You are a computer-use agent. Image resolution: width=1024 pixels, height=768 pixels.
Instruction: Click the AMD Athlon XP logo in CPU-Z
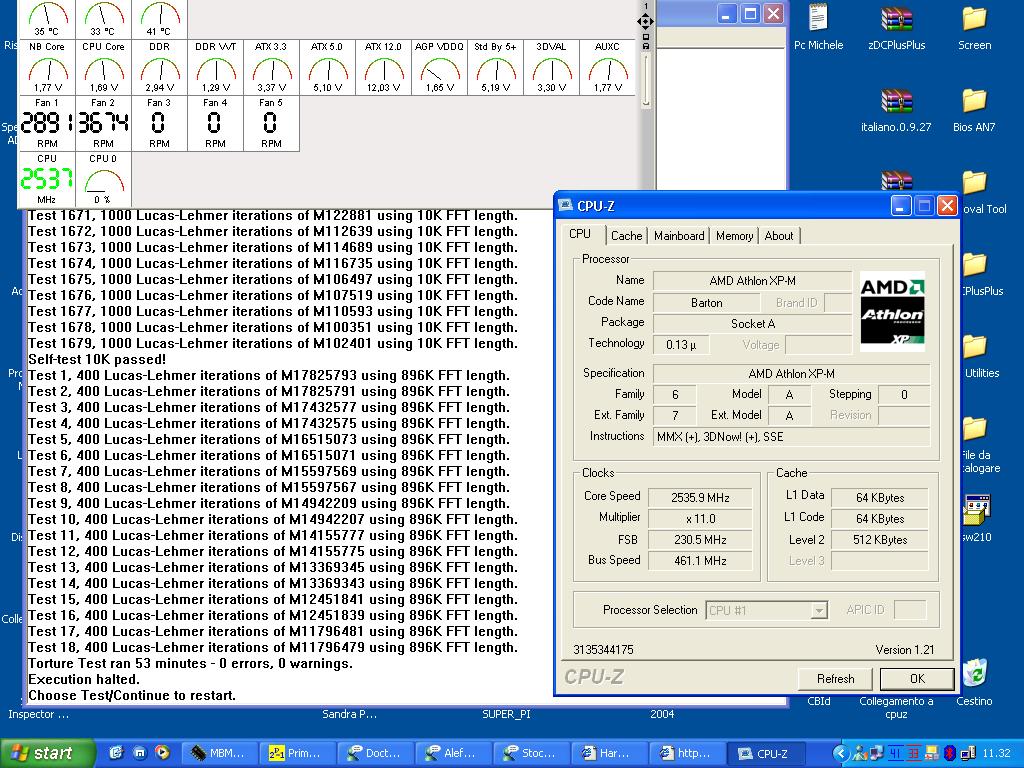point(892,312)
